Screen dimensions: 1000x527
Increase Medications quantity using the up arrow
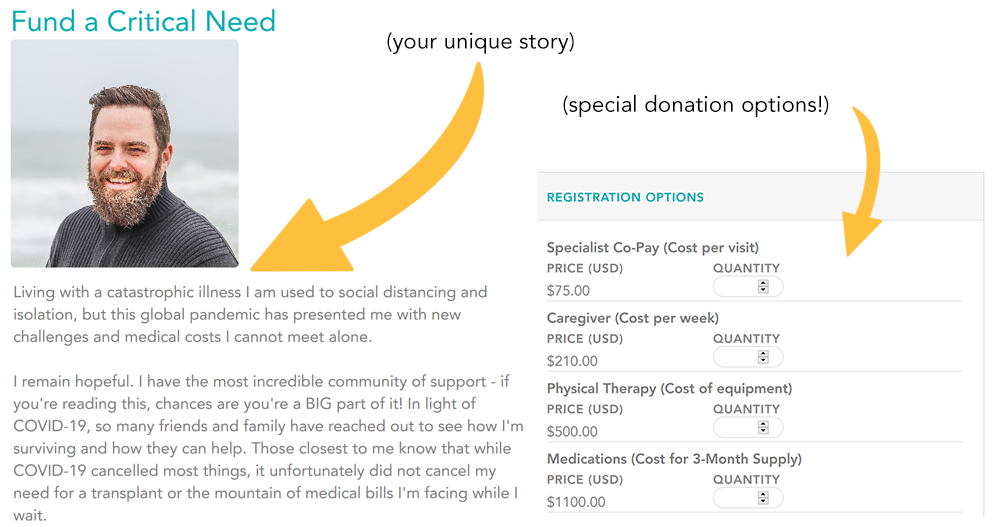pyautogui.click(x=763, y=495)
